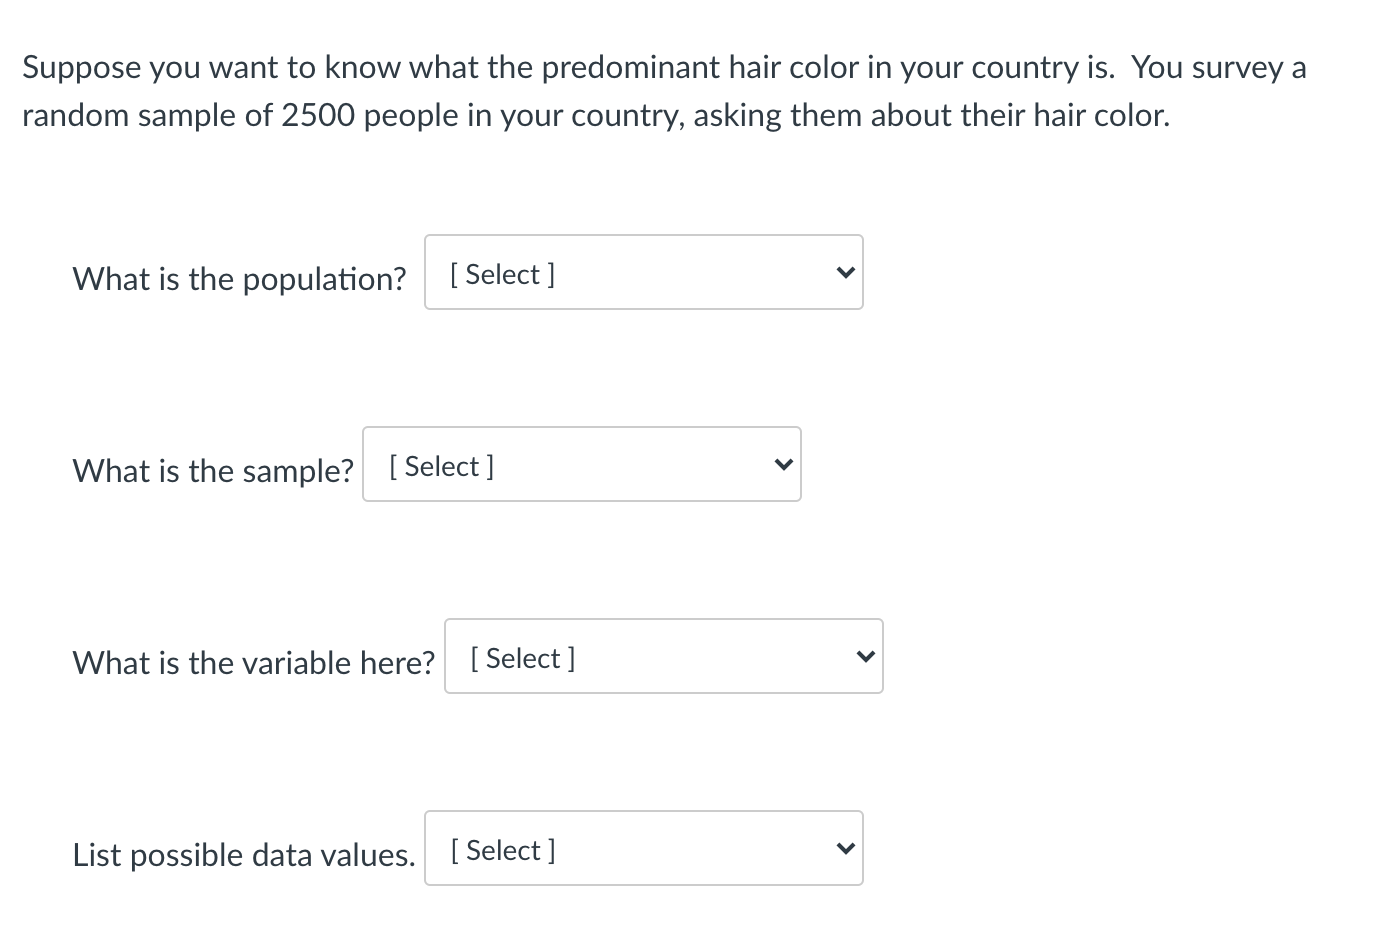Click the chevron arrow on population dropdown
The height and width of the screenshot is (940, 1386).
coord(845,273)
